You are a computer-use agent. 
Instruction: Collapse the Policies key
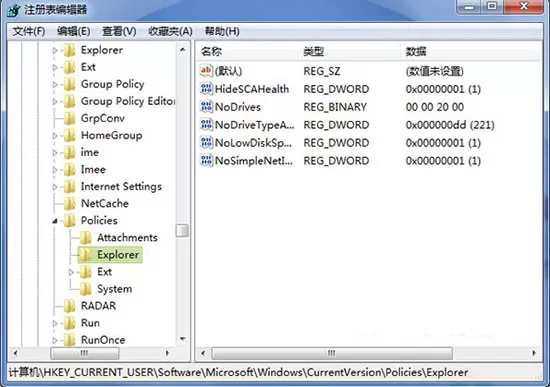click(x=55, y=221)
